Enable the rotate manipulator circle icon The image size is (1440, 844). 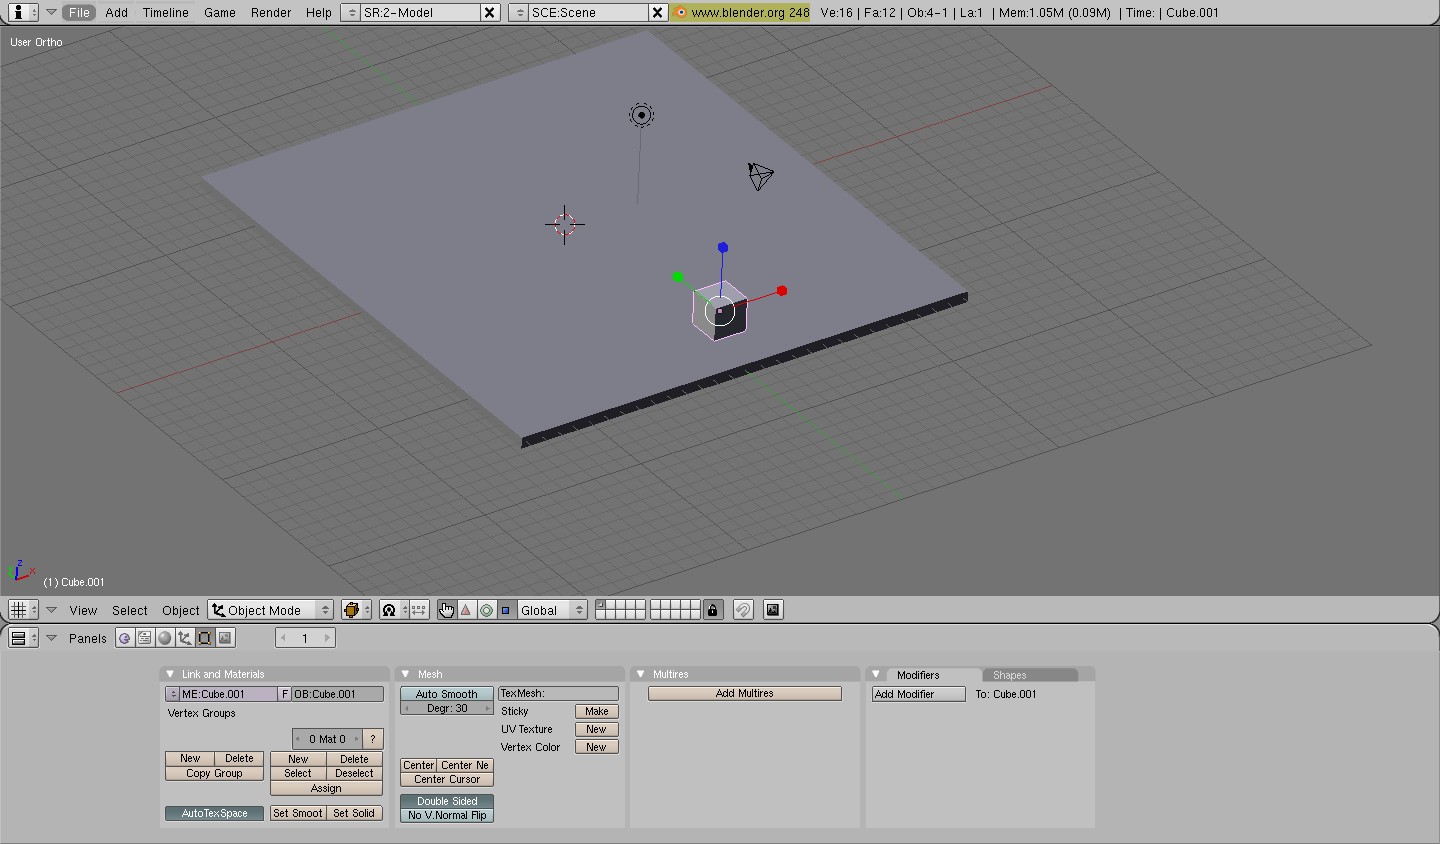(487, 610)
